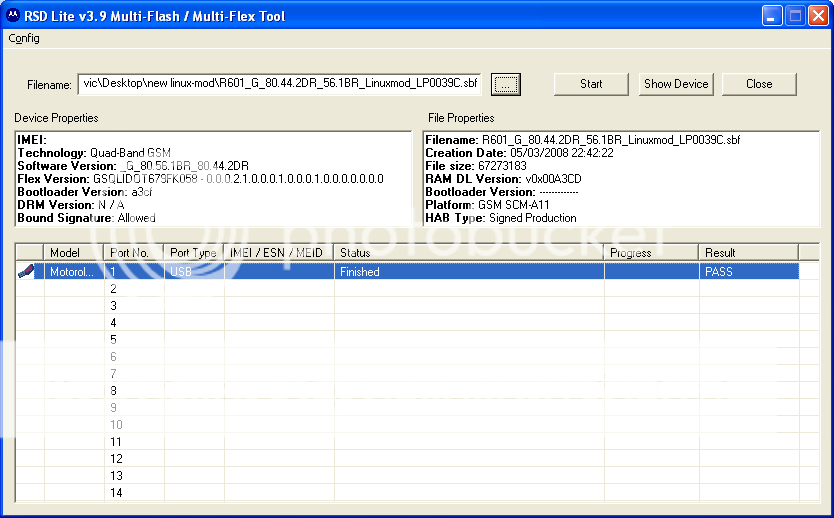Image resolution: width=834 pixels, height=518 pixels.
Task: Sort by the Model column header
Action: pyautogui.click(x=74, y=253)
